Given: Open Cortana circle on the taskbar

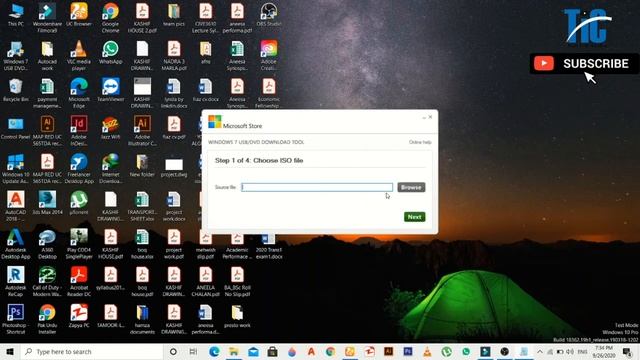Looking at the screenshot, I should click(x=173, y=351).
